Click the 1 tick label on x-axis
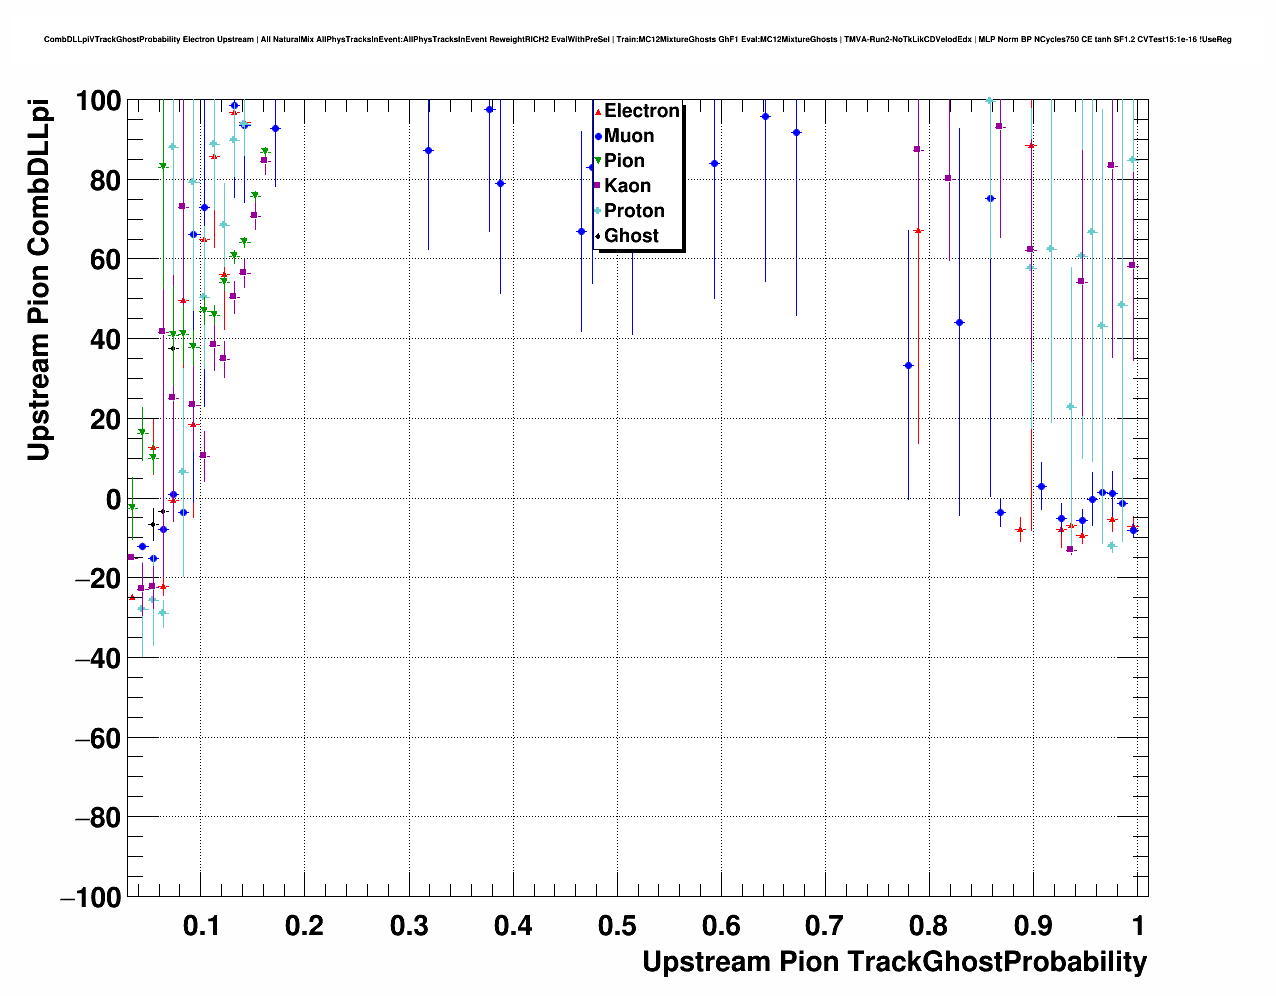Viewport: 1276px width, 996px height. pyautogui.click(x=1137, y=925)
